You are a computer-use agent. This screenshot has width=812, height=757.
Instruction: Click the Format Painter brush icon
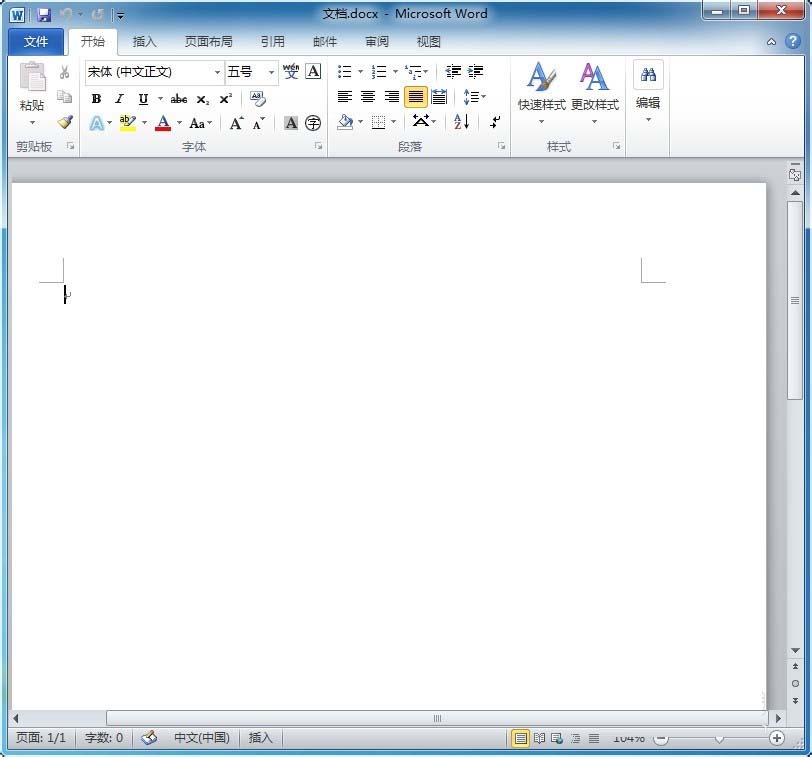65,122
